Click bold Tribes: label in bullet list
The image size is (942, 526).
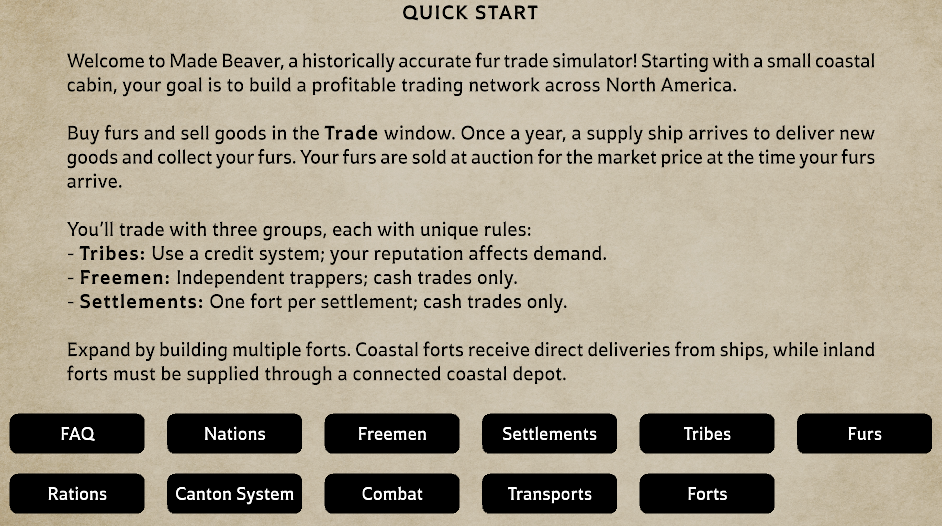pos(112,253)
